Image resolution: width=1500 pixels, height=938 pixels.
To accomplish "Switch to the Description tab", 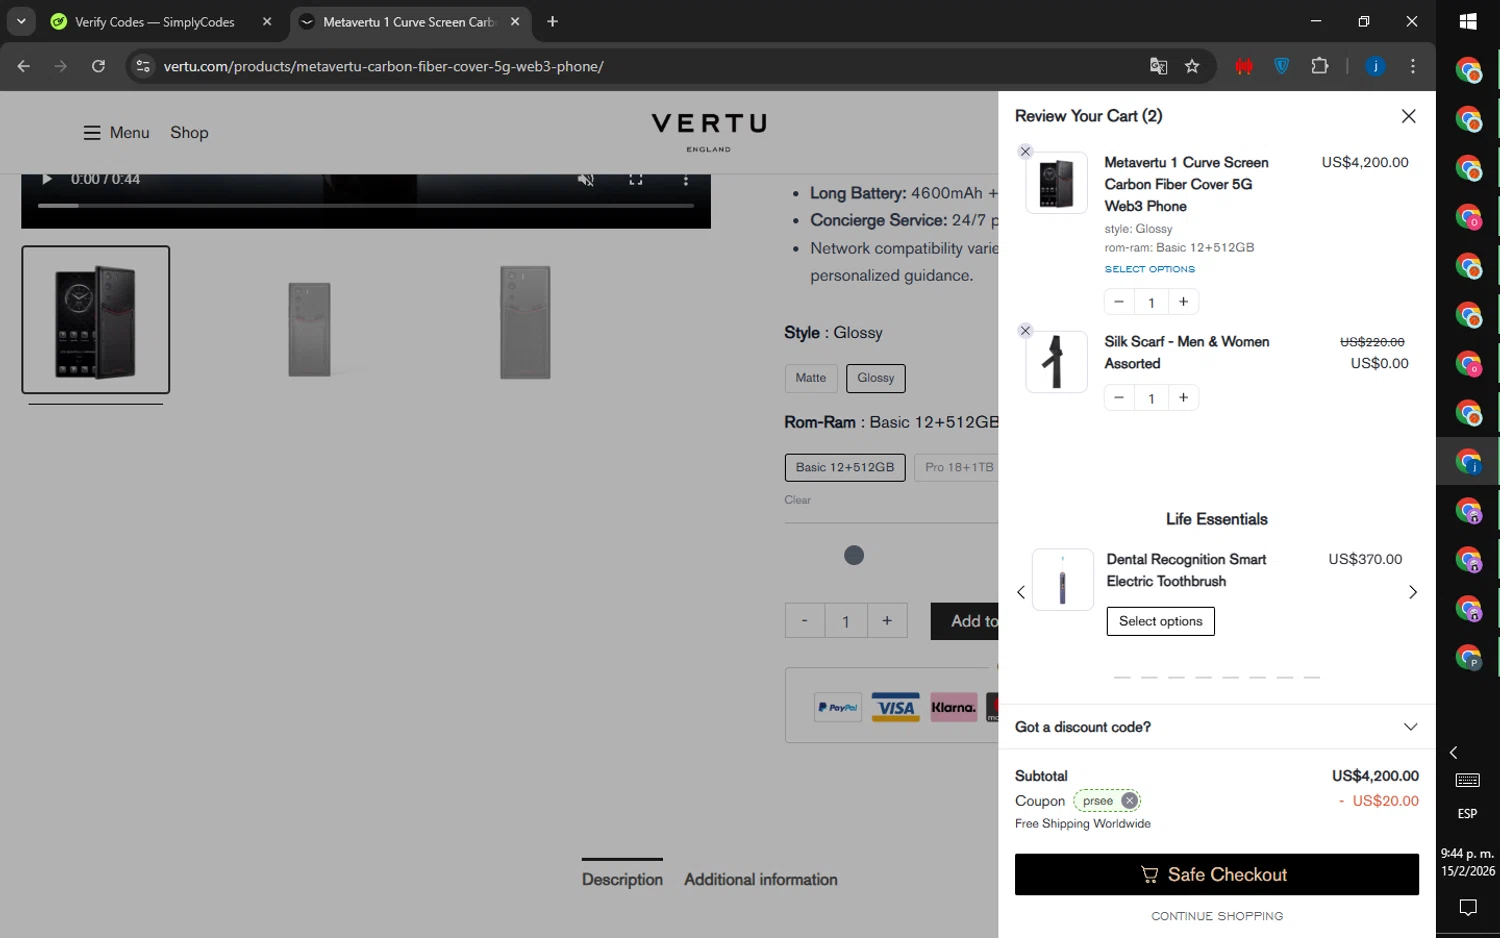I will coord(622,879).
